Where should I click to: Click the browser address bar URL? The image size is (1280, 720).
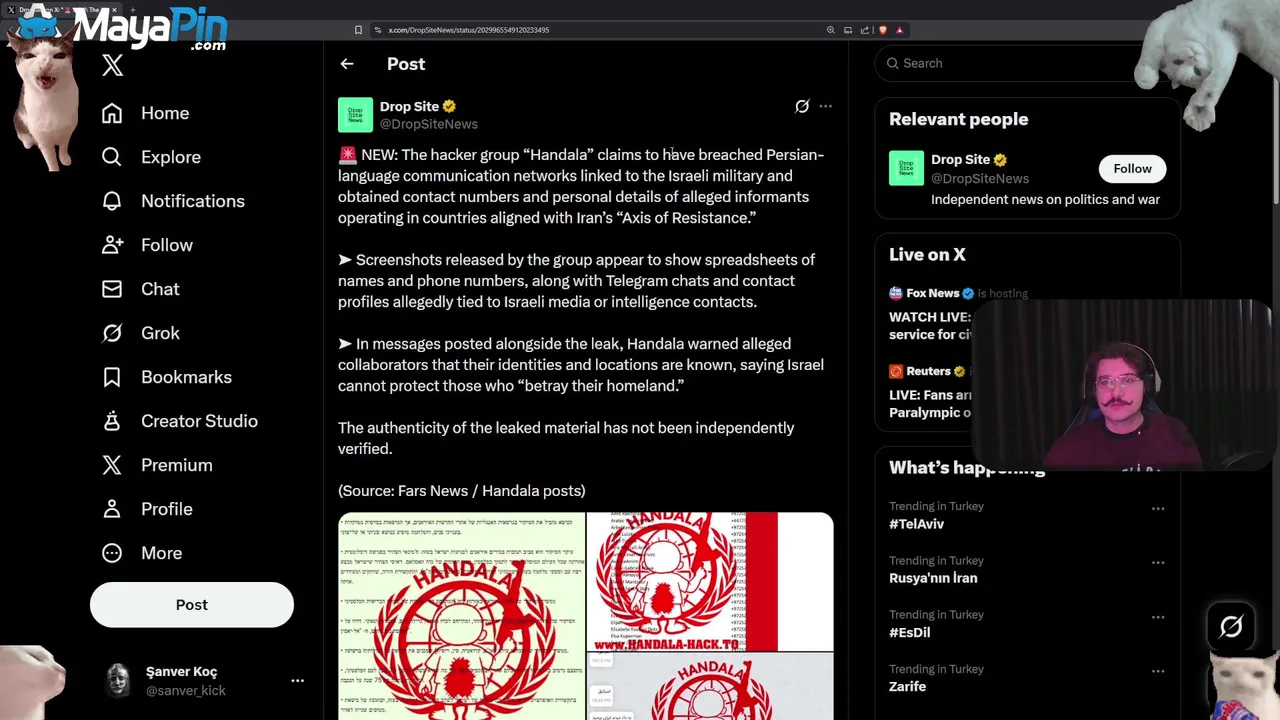click(x=468, y=30)
